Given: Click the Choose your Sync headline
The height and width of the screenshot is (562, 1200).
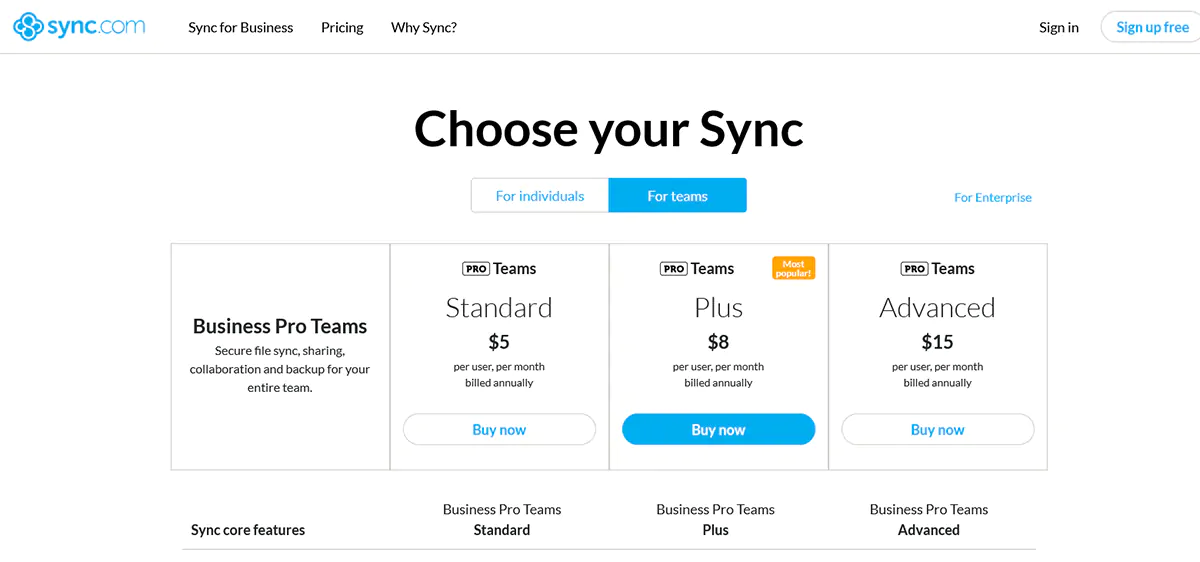Looking at the screenshot, I should [608, 129].
